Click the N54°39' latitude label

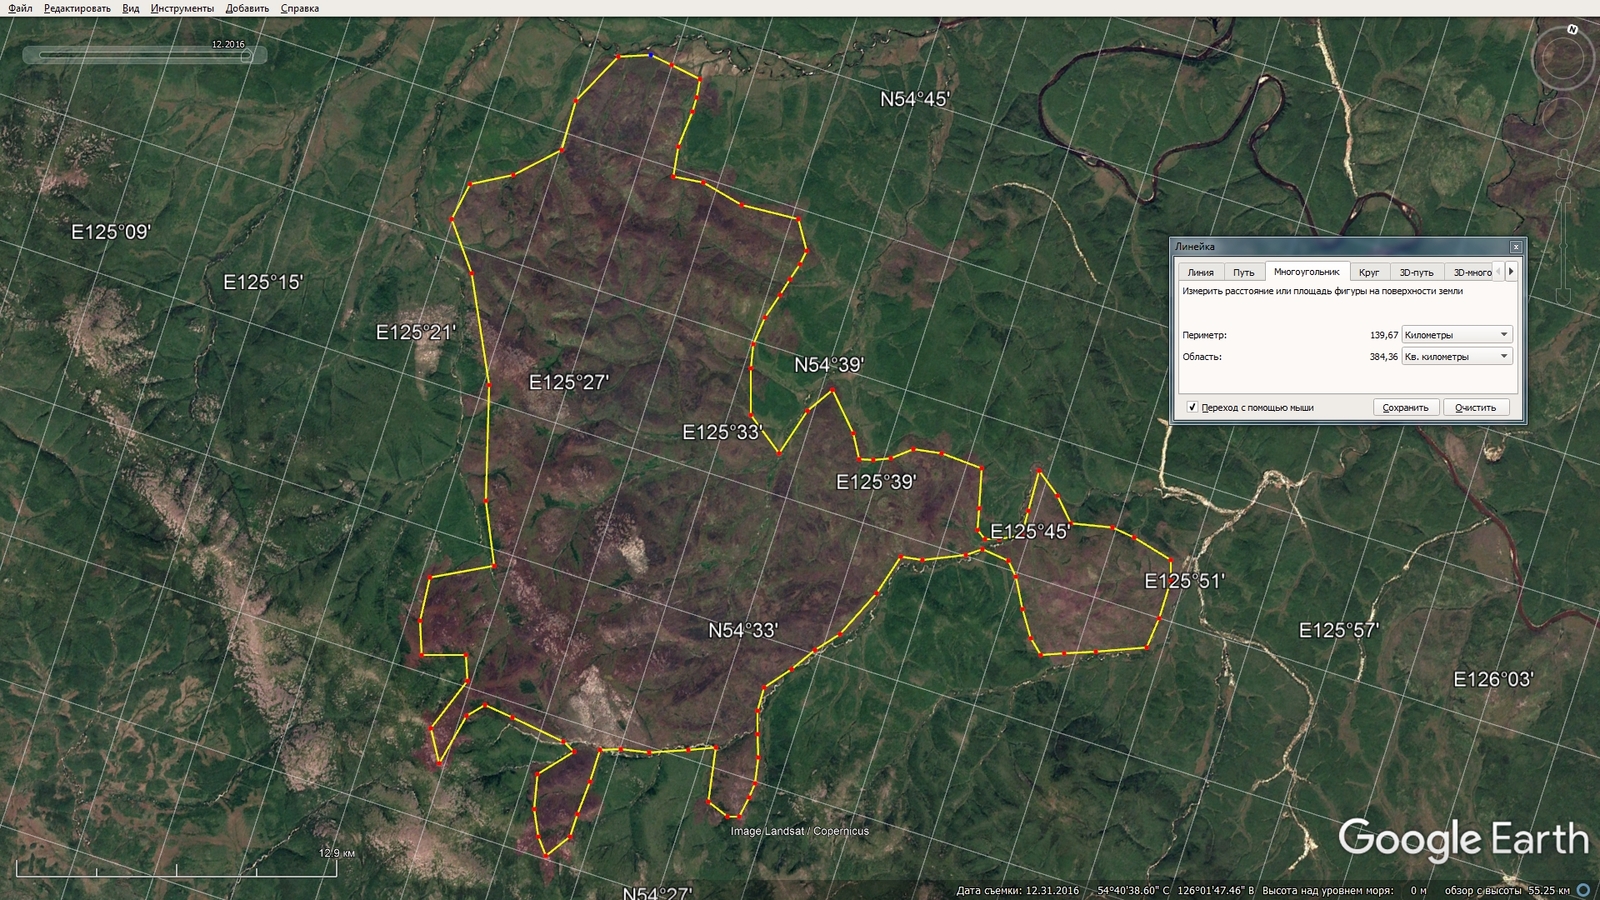pyautogui.click(x=829, y=365)
